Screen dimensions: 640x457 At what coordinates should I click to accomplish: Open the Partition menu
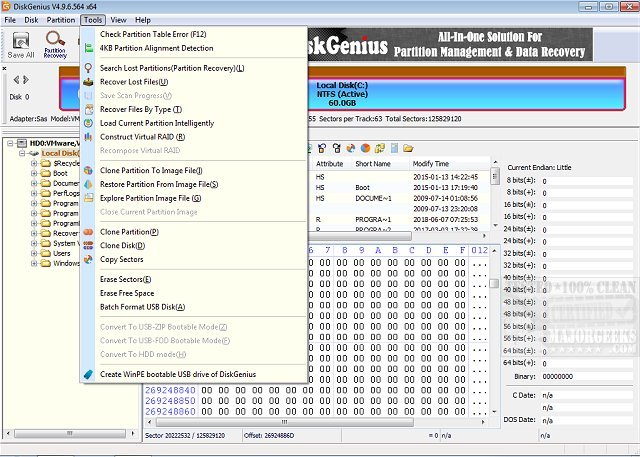pyautogui.click(x=61, y=20)
